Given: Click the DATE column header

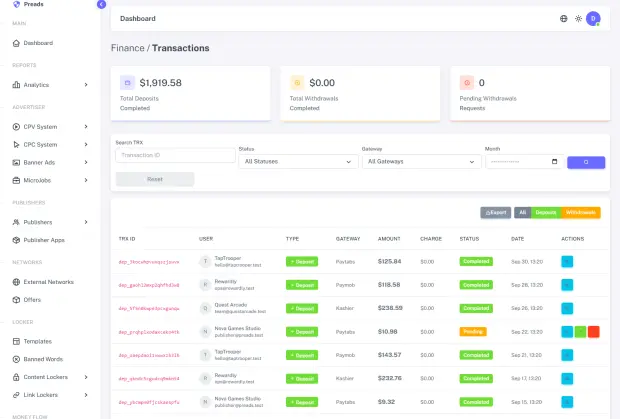Looking at the screenshot, I should coord(517,239).
